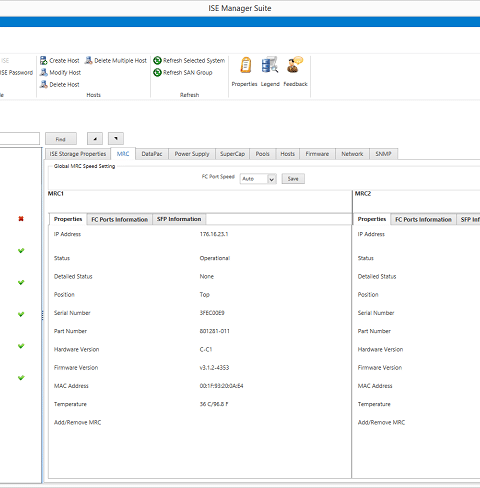Open the Hosts tab
The width and height of the screenshot is (480, 488).
[287, 154]
